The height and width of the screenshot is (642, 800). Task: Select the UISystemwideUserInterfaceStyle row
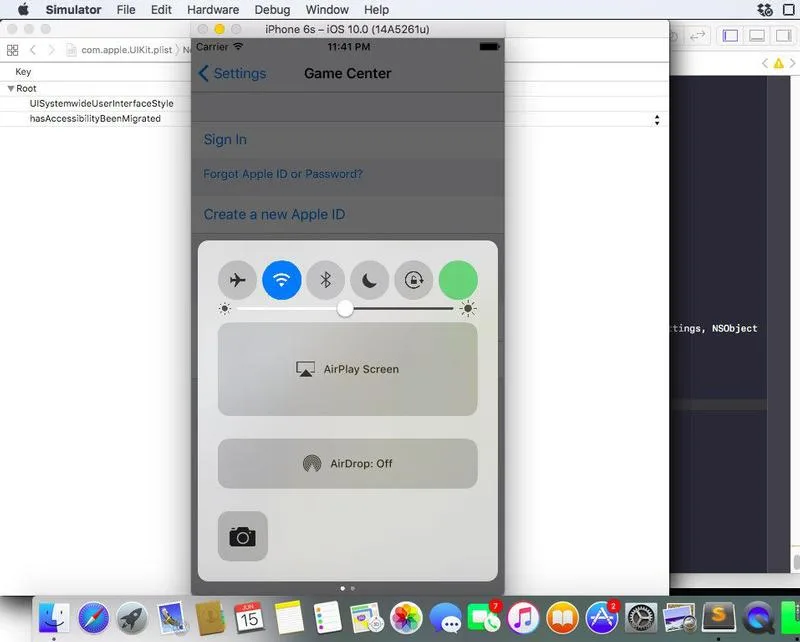[102, 104]
